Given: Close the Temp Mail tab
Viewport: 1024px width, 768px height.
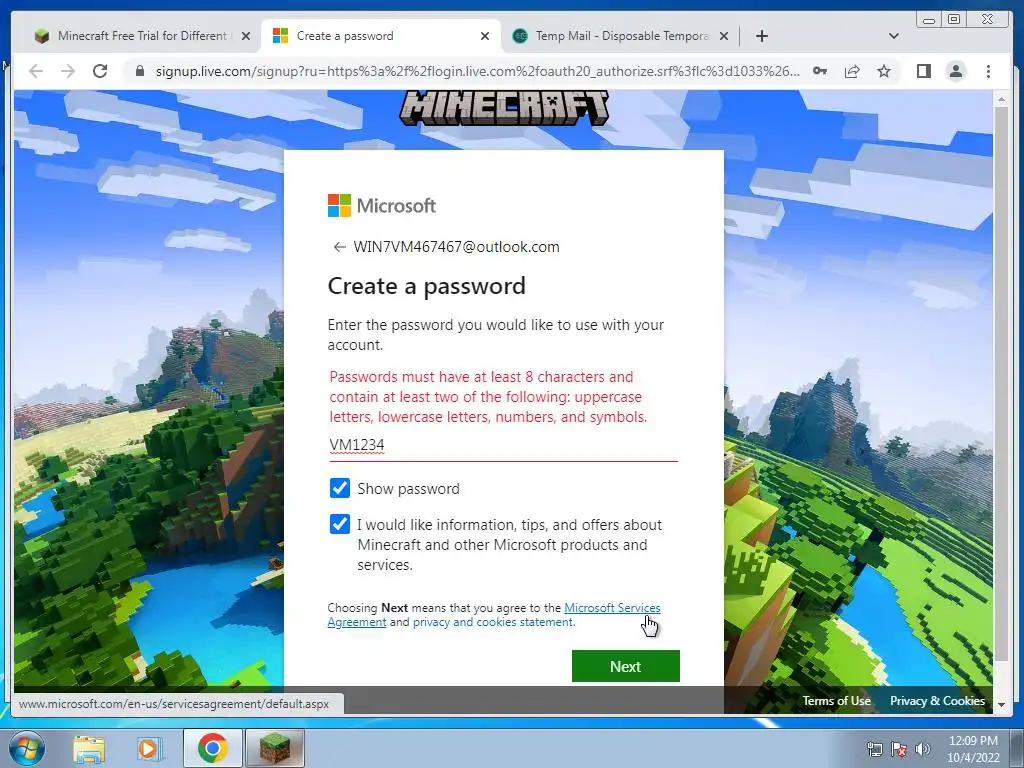Looking at the screenshot, I should pyautogui.click(x=724, y=36).
